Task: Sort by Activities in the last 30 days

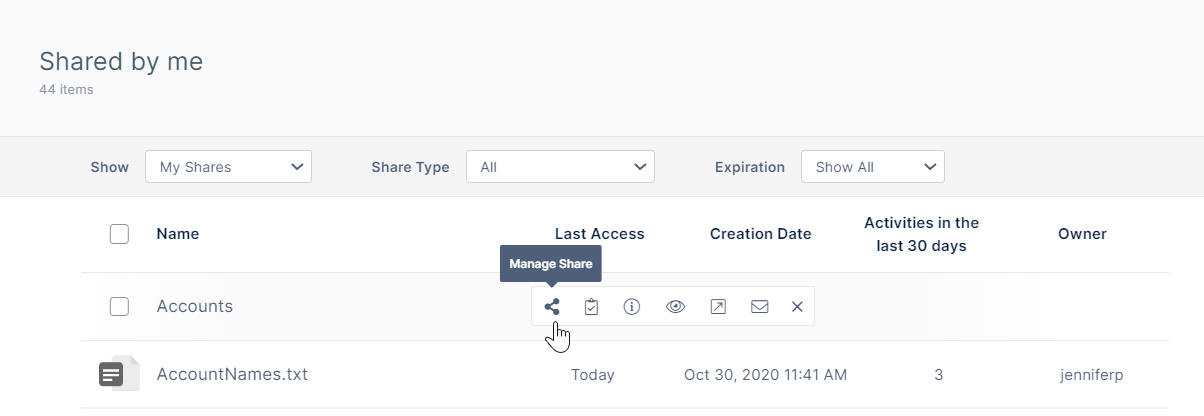Action: click(921, 234)
